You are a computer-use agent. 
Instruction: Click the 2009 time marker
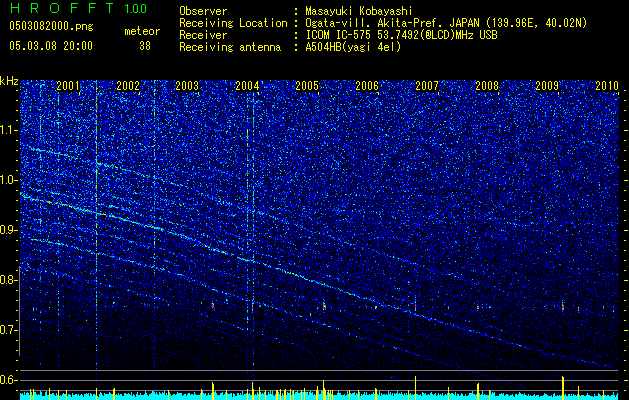pos(547,85)
